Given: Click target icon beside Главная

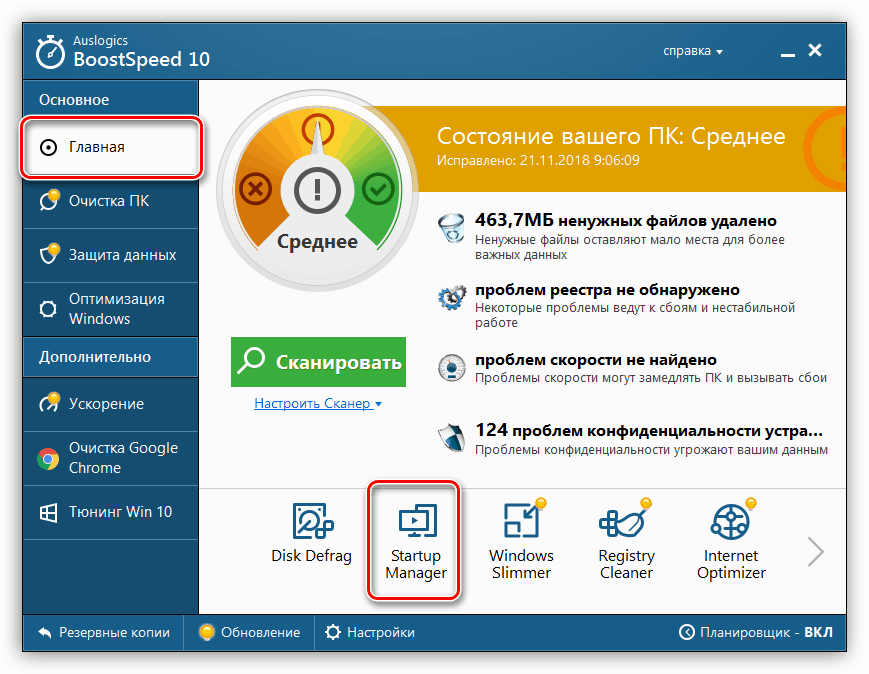Looking at the screenshot, I should (x=48, y=147).
